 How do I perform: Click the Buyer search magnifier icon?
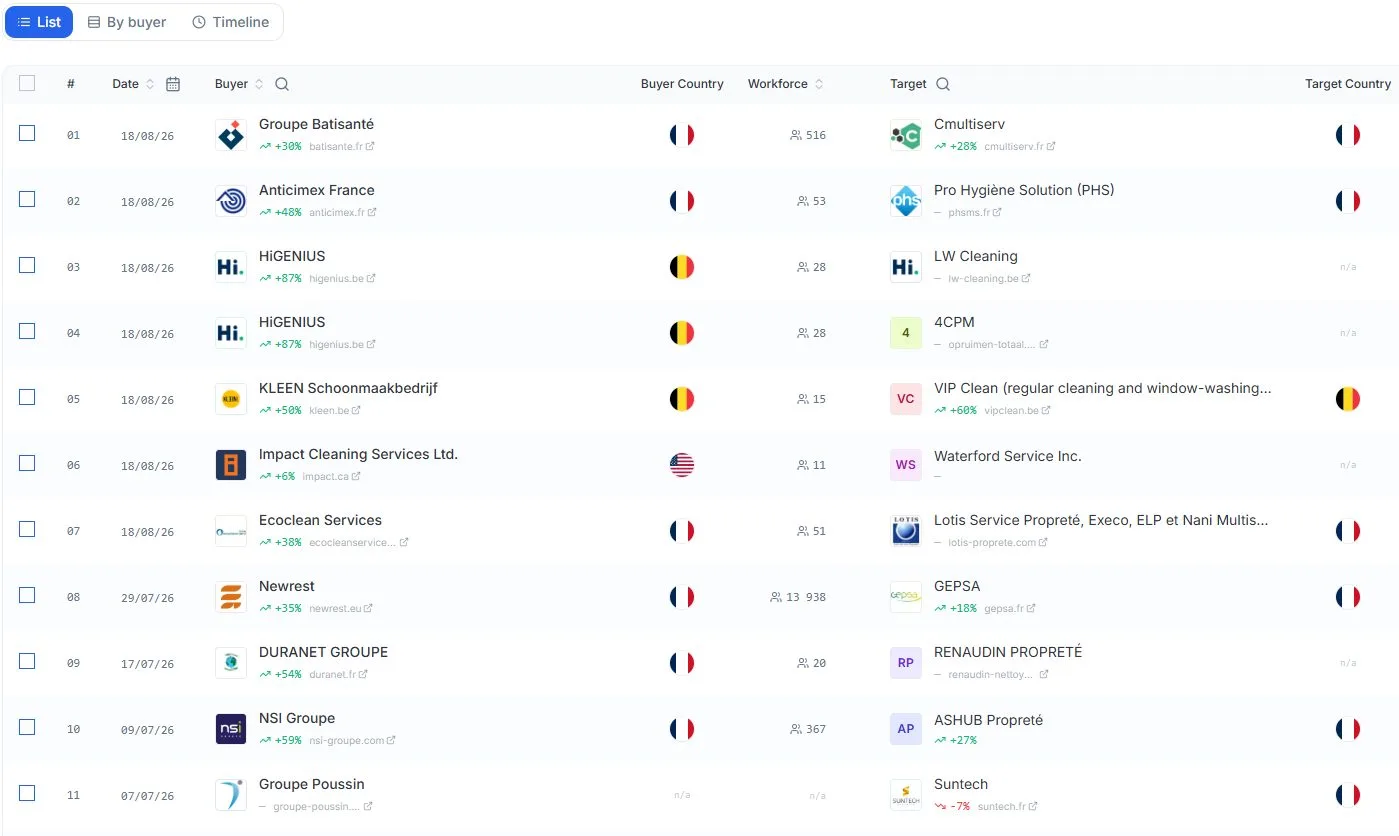point(282,84)
